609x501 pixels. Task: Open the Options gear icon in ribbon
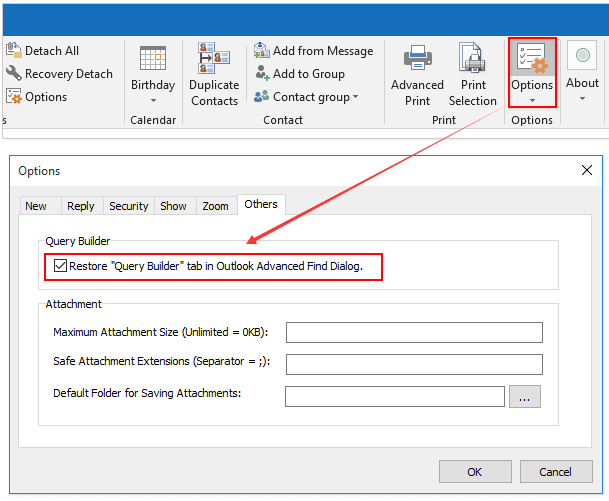click(x=532, y=60)
